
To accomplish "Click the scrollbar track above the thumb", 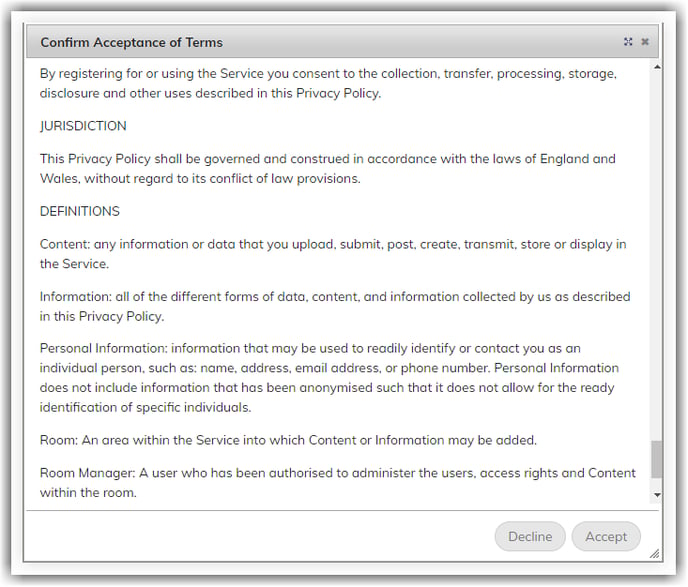I will coord(656,256).
